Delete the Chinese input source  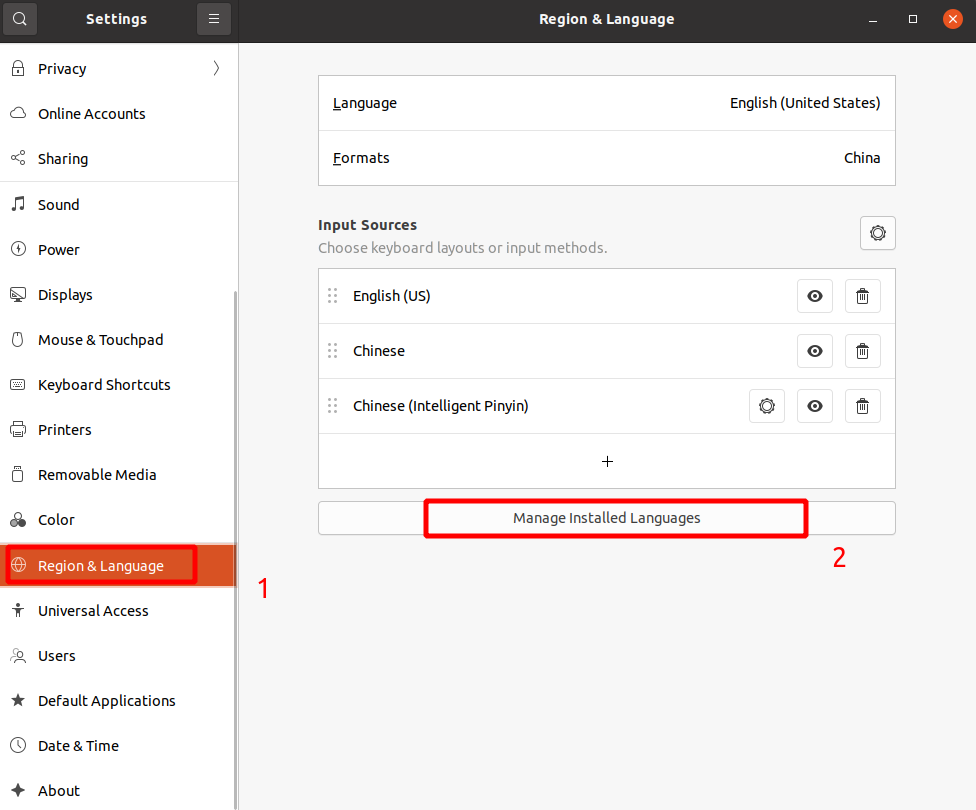[x=862, y=351]
